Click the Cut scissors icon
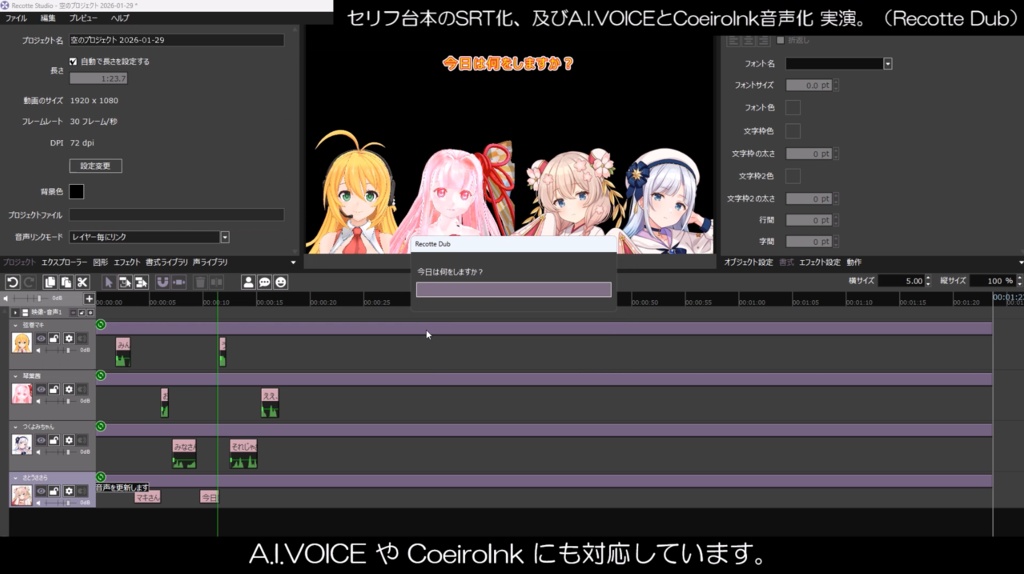The height and width of the screenshot is (574, 1024). click(82, 282)
